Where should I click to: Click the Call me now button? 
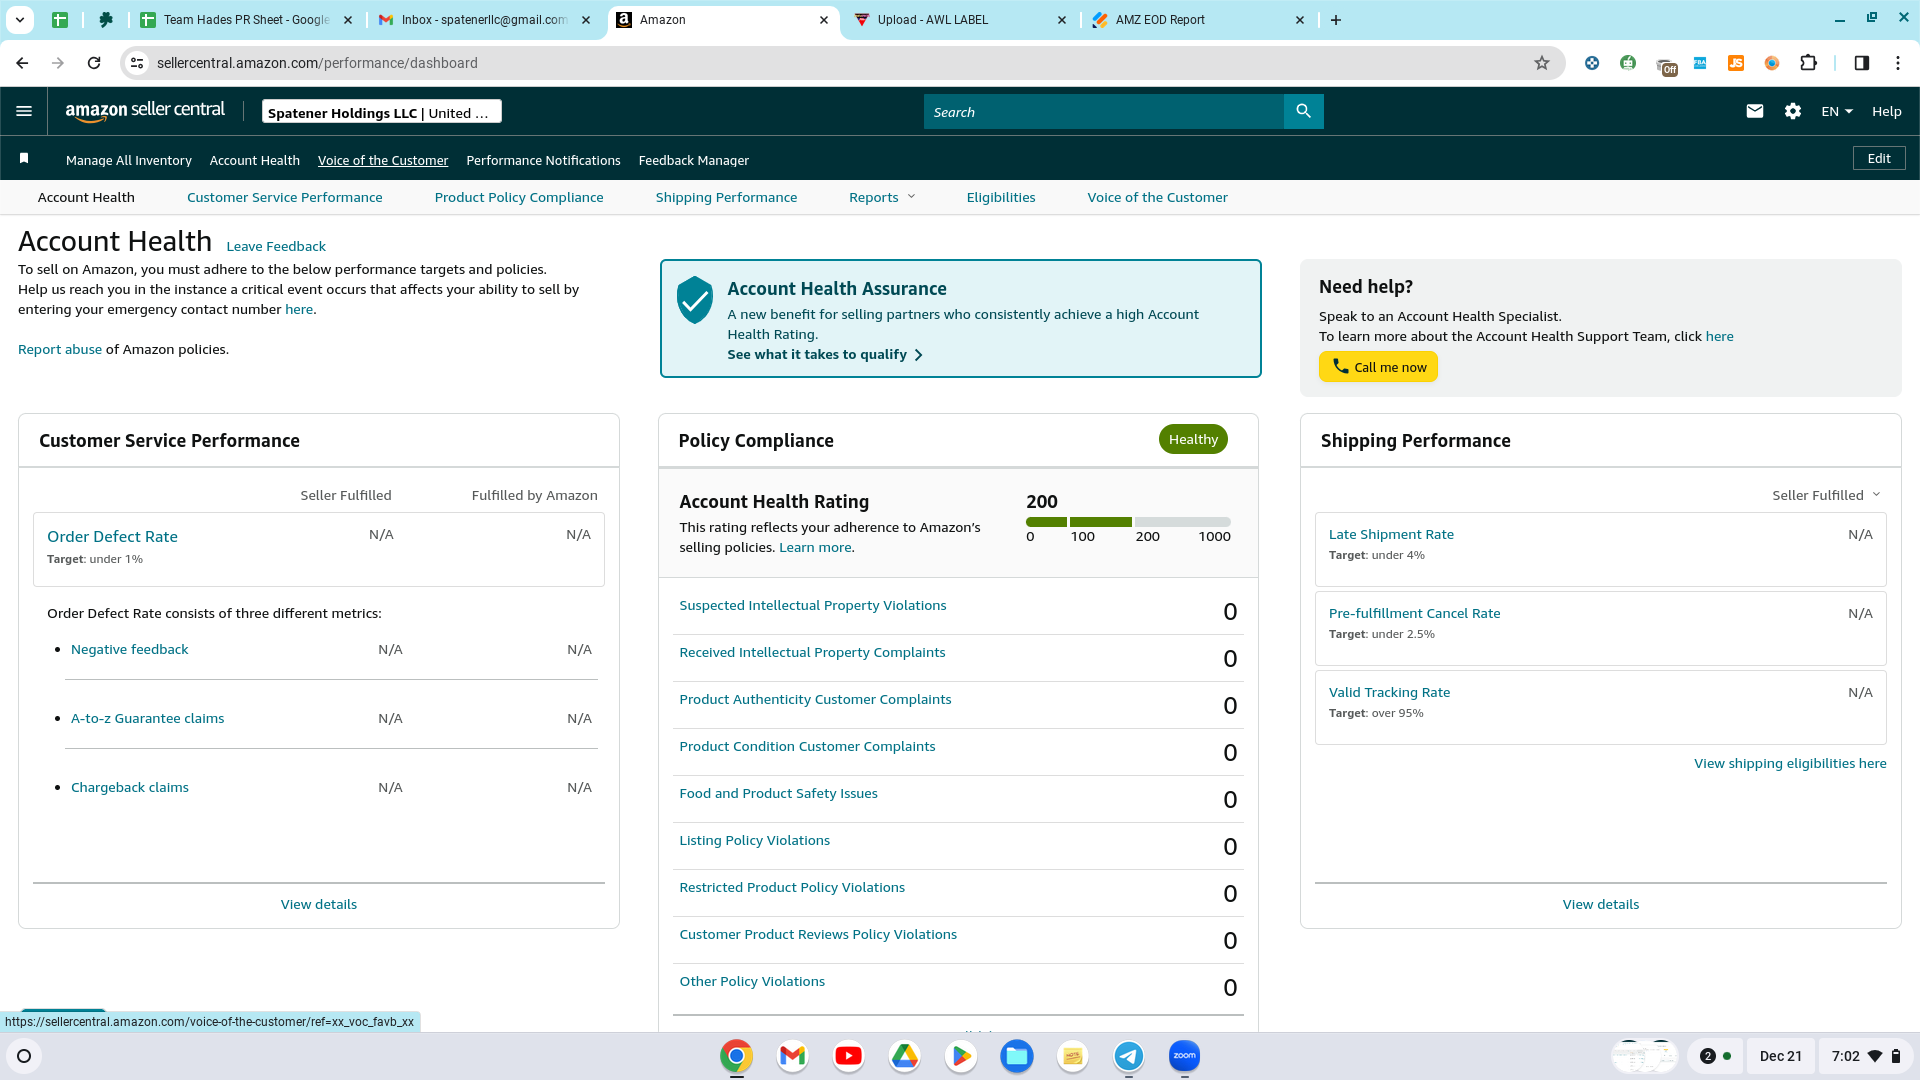click(1378, 367)
